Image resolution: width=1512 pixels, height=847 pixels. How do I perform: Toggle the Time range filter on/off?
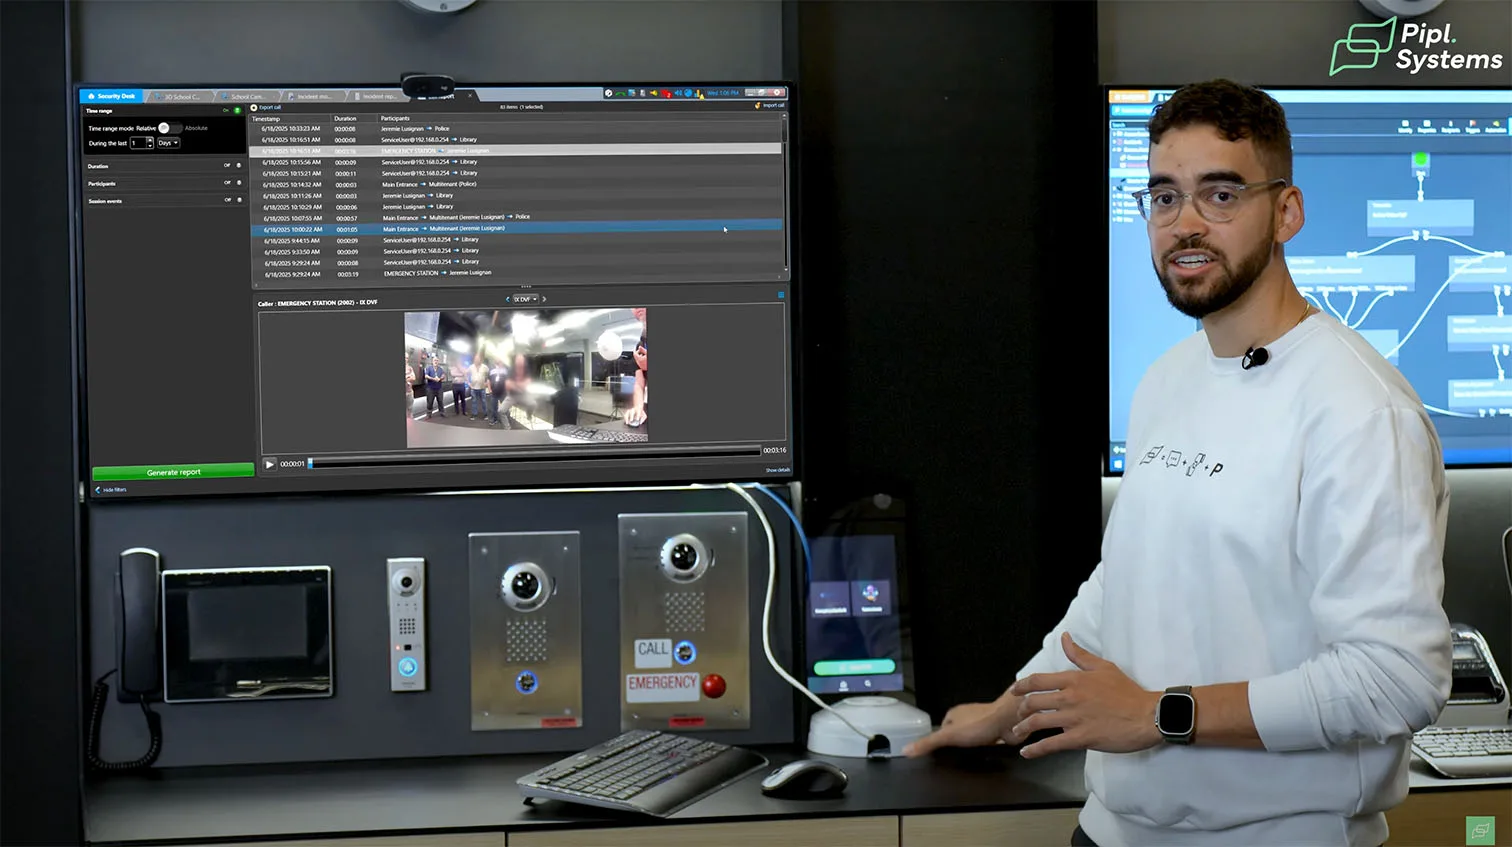(x=237, y=110)
